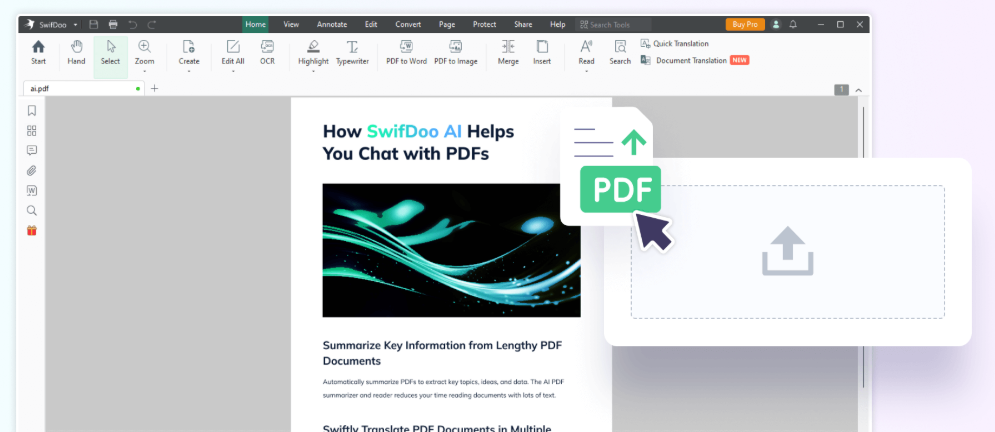The image size is (995, 432).
Task: Open the Protect tab
Action: (x=485, y=25)
